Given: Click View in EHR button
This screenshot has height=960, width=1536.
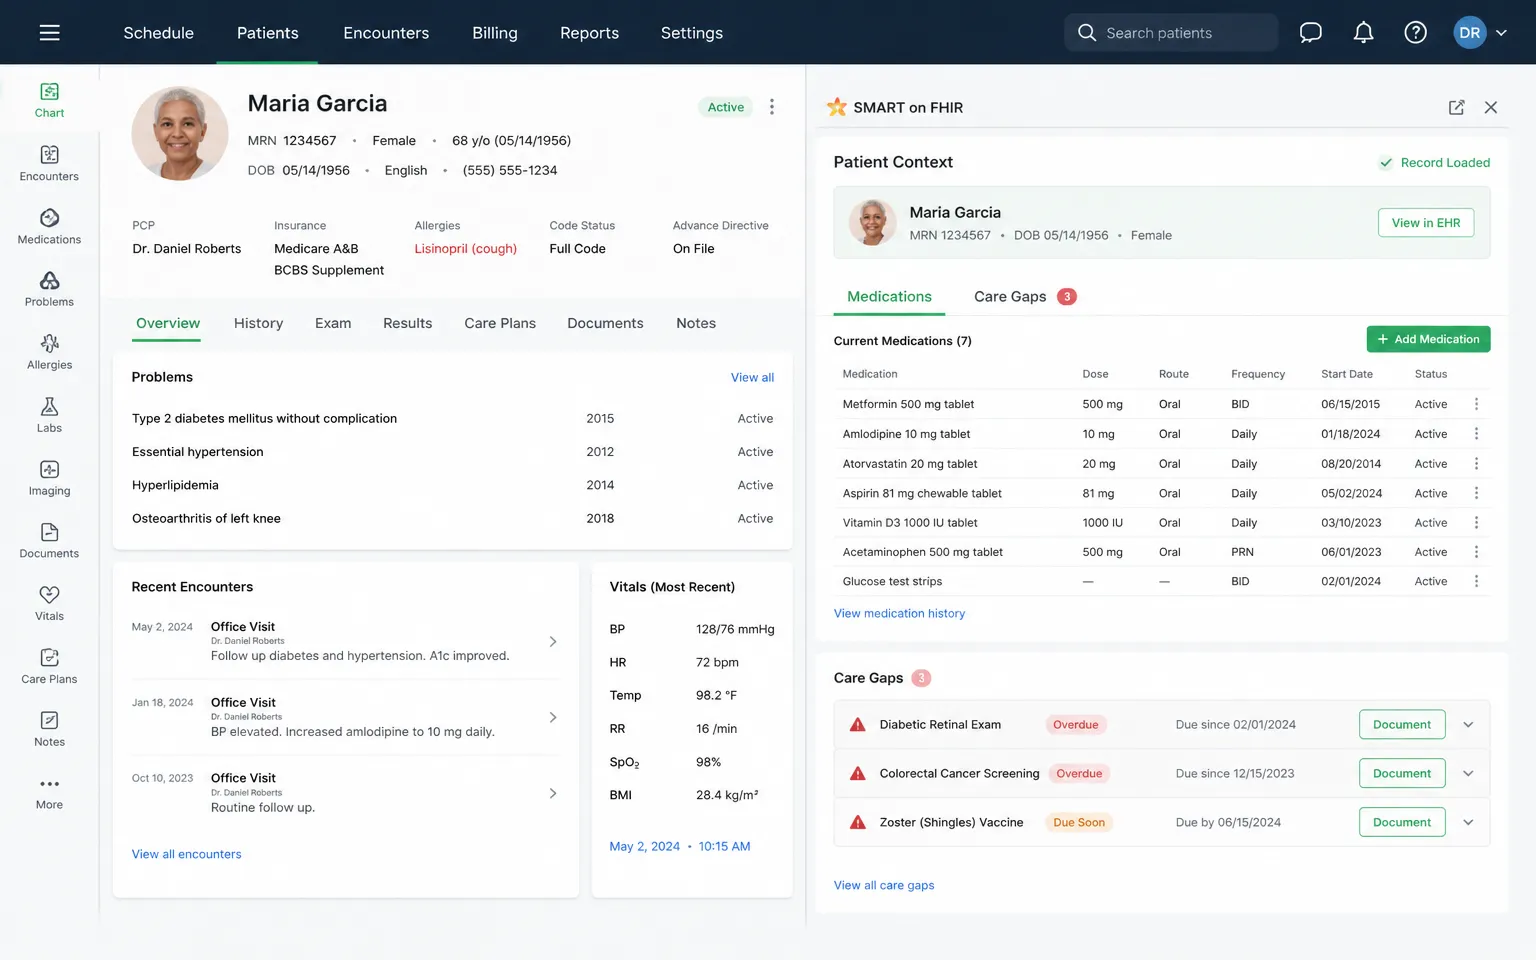Looking at the screenshot, I should pyautogui.click(x=1426, y=223).
